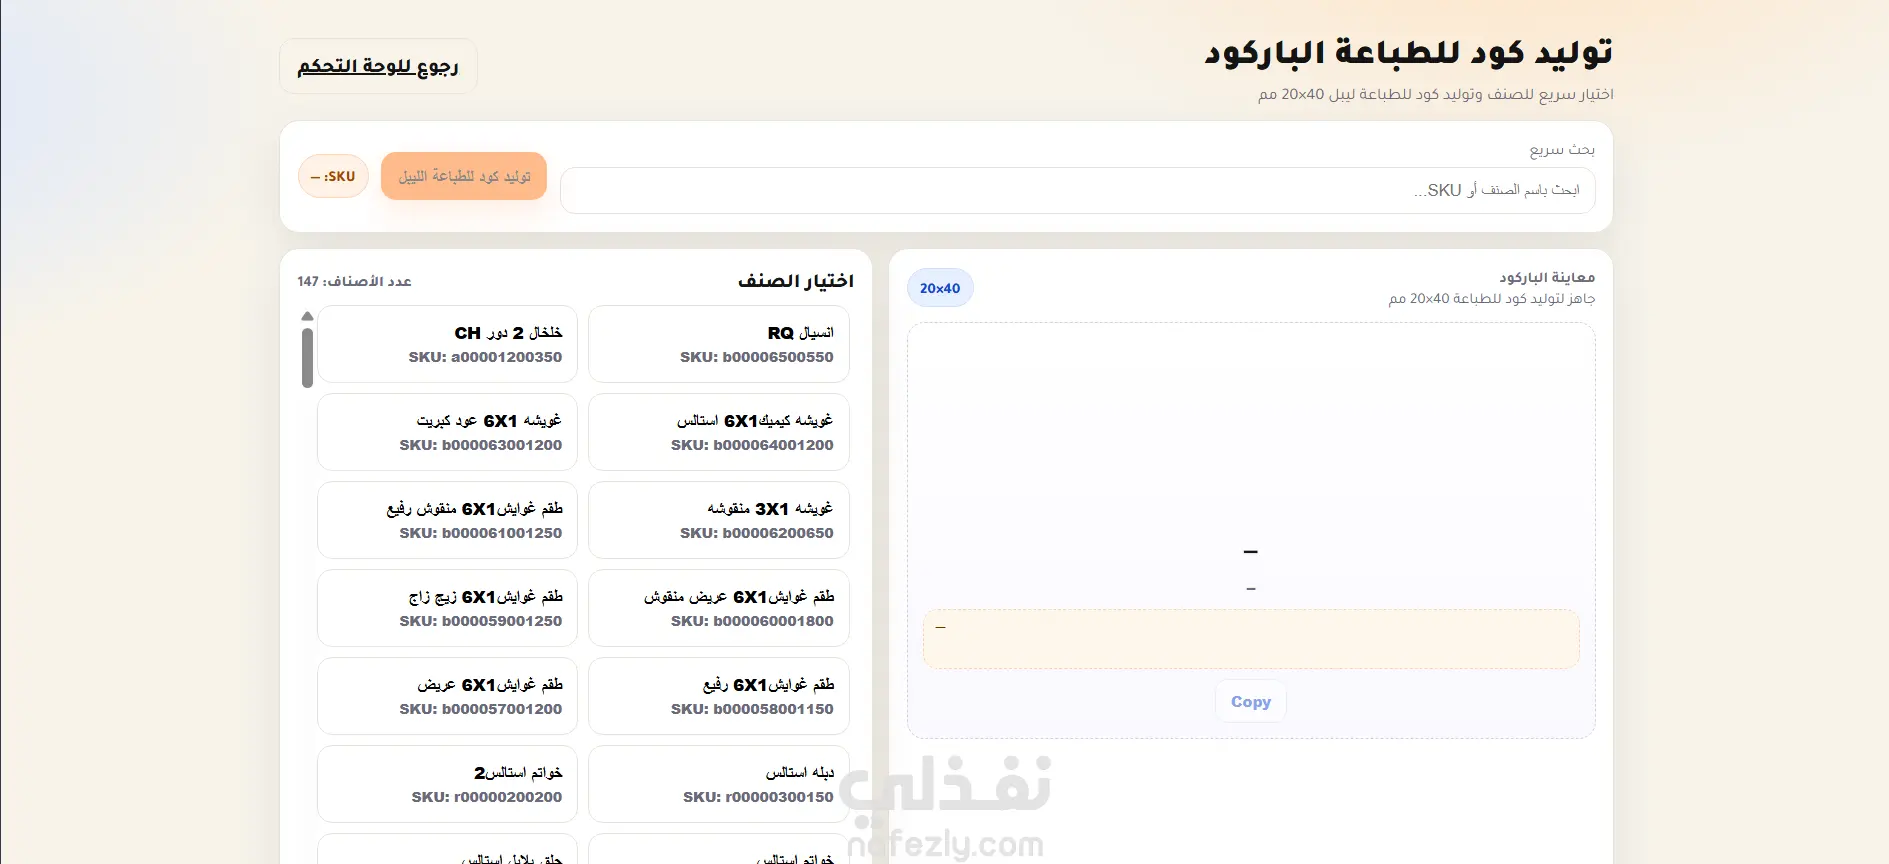Viewport: 1889px width, 864px height.
Task: Select طقم غوايش6X1 عريض منقوش card
Action: tap(719, 608)
